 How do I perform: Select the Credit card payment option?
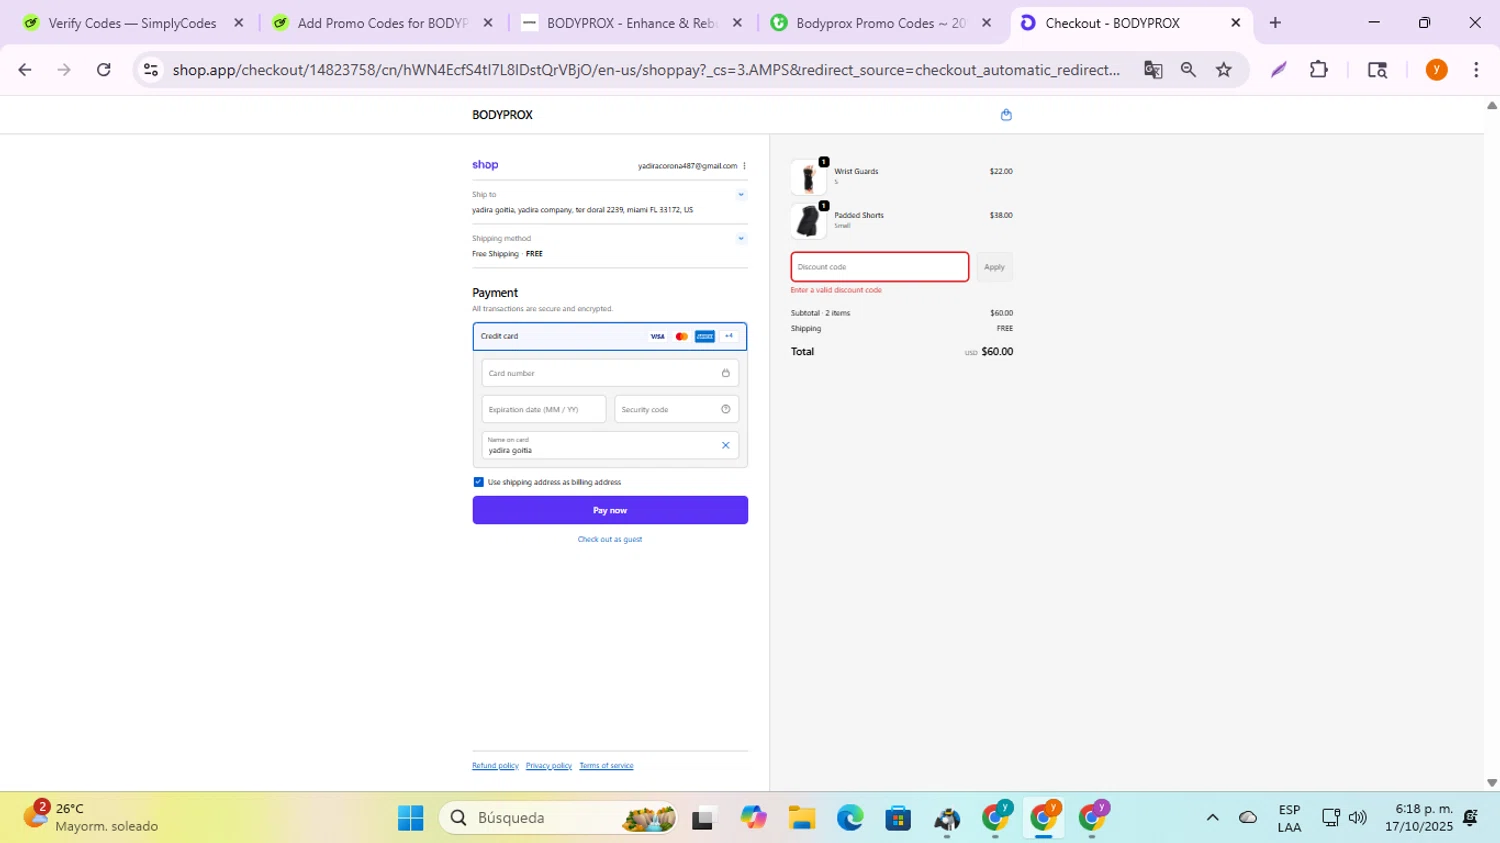pyautogui.click(x=610, y=337)
